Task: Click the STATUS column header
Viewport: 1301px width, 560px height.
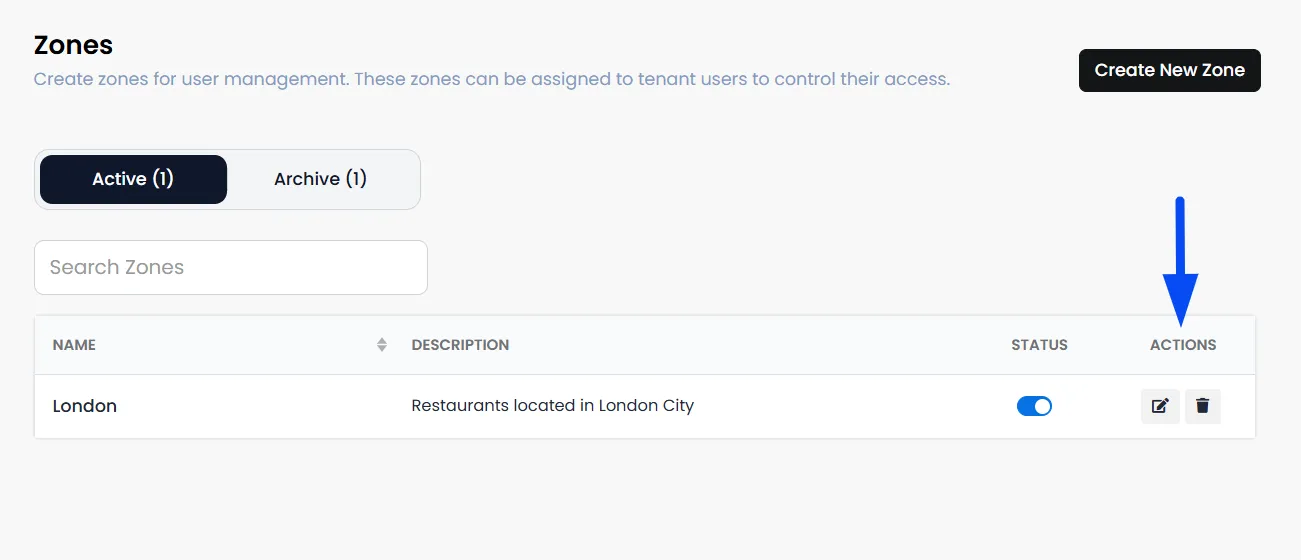Action: click(1039, 345)
